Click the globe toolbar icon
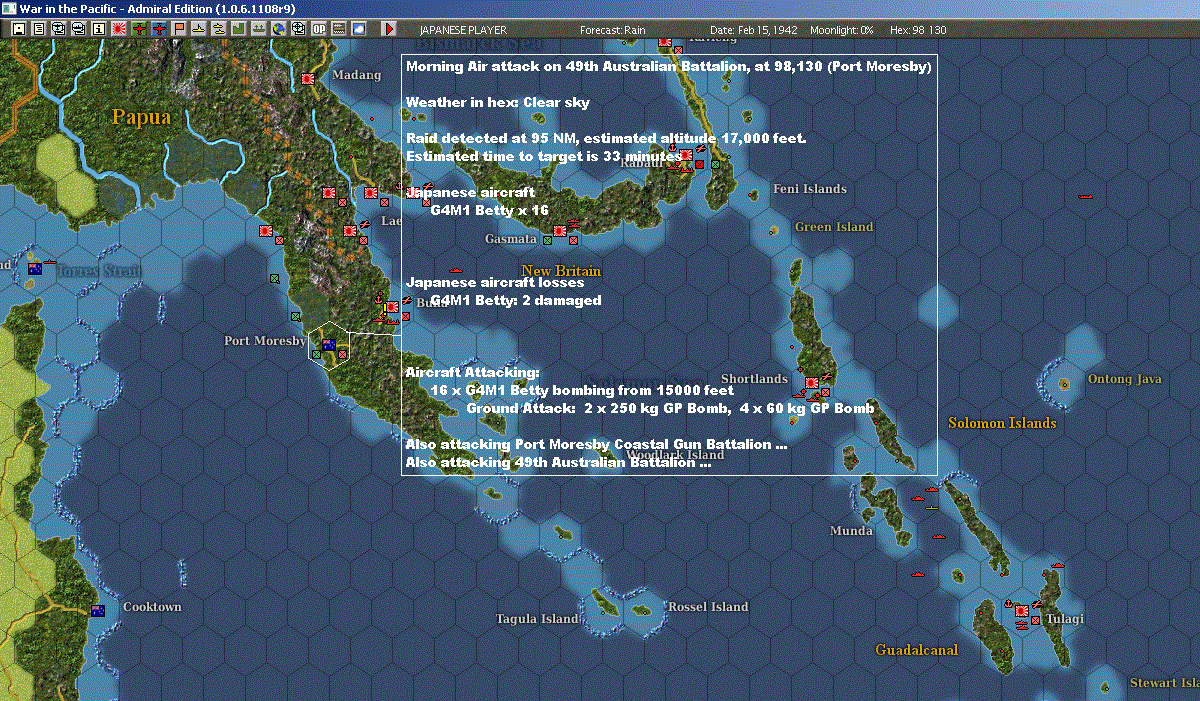This screenshot has width=1200, height=701. click(x=278, y=30)
